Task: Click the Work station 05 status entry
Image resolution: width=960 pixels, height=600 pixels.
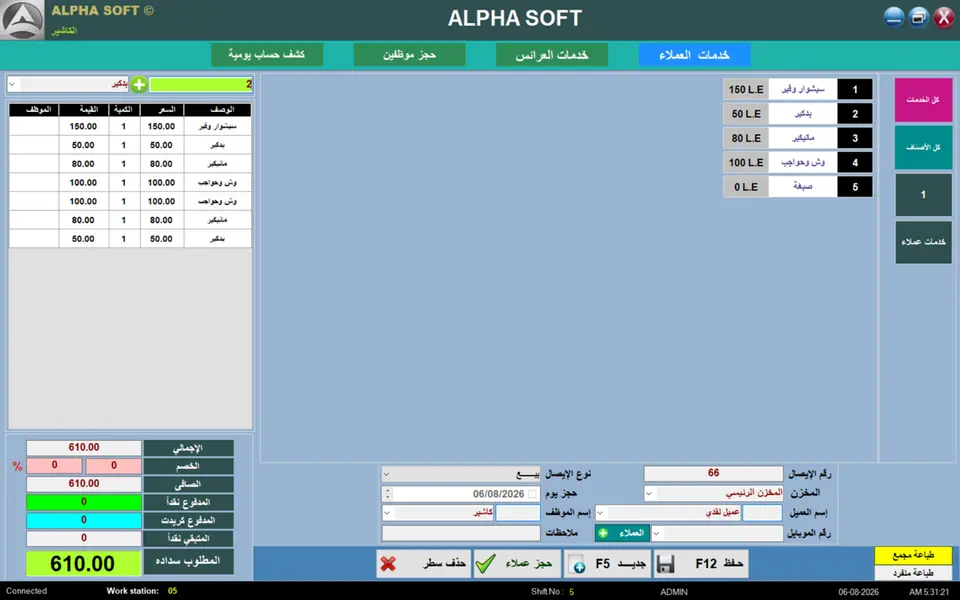Action: pyautogui.click(x=142, y=591)
